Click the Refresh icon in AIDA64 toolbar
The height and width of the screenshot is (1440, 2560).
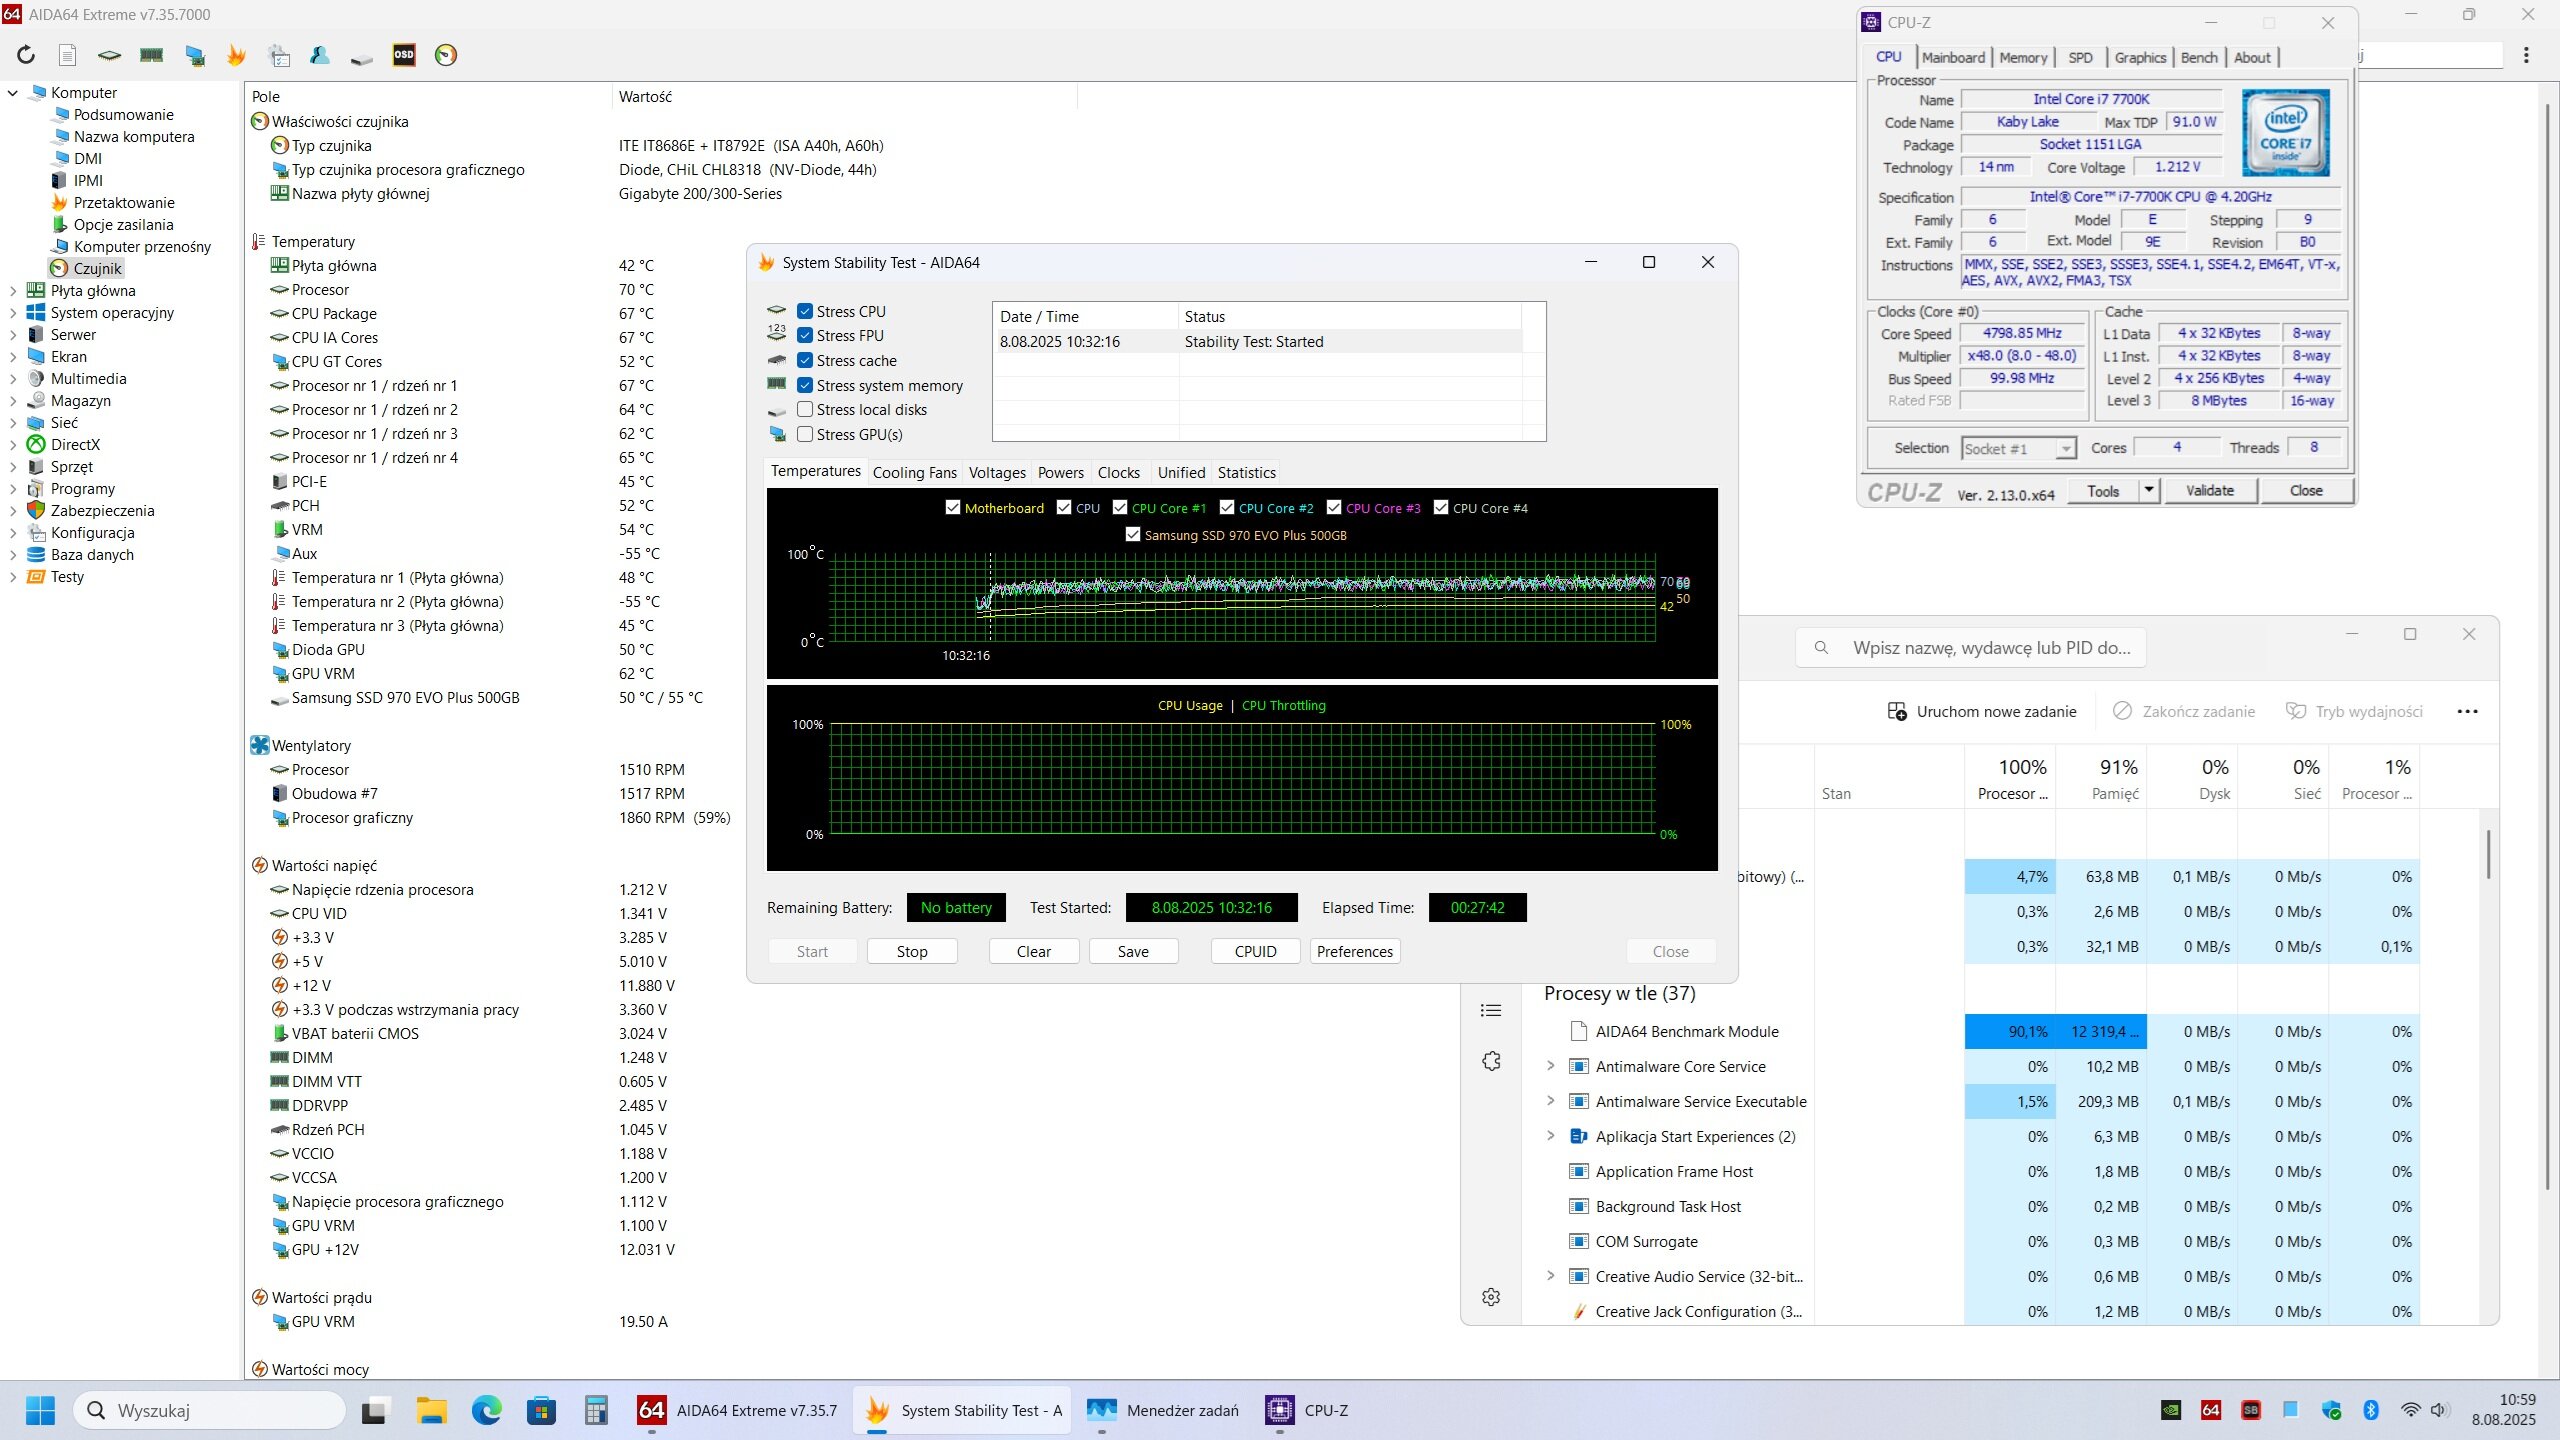(26, 55)
